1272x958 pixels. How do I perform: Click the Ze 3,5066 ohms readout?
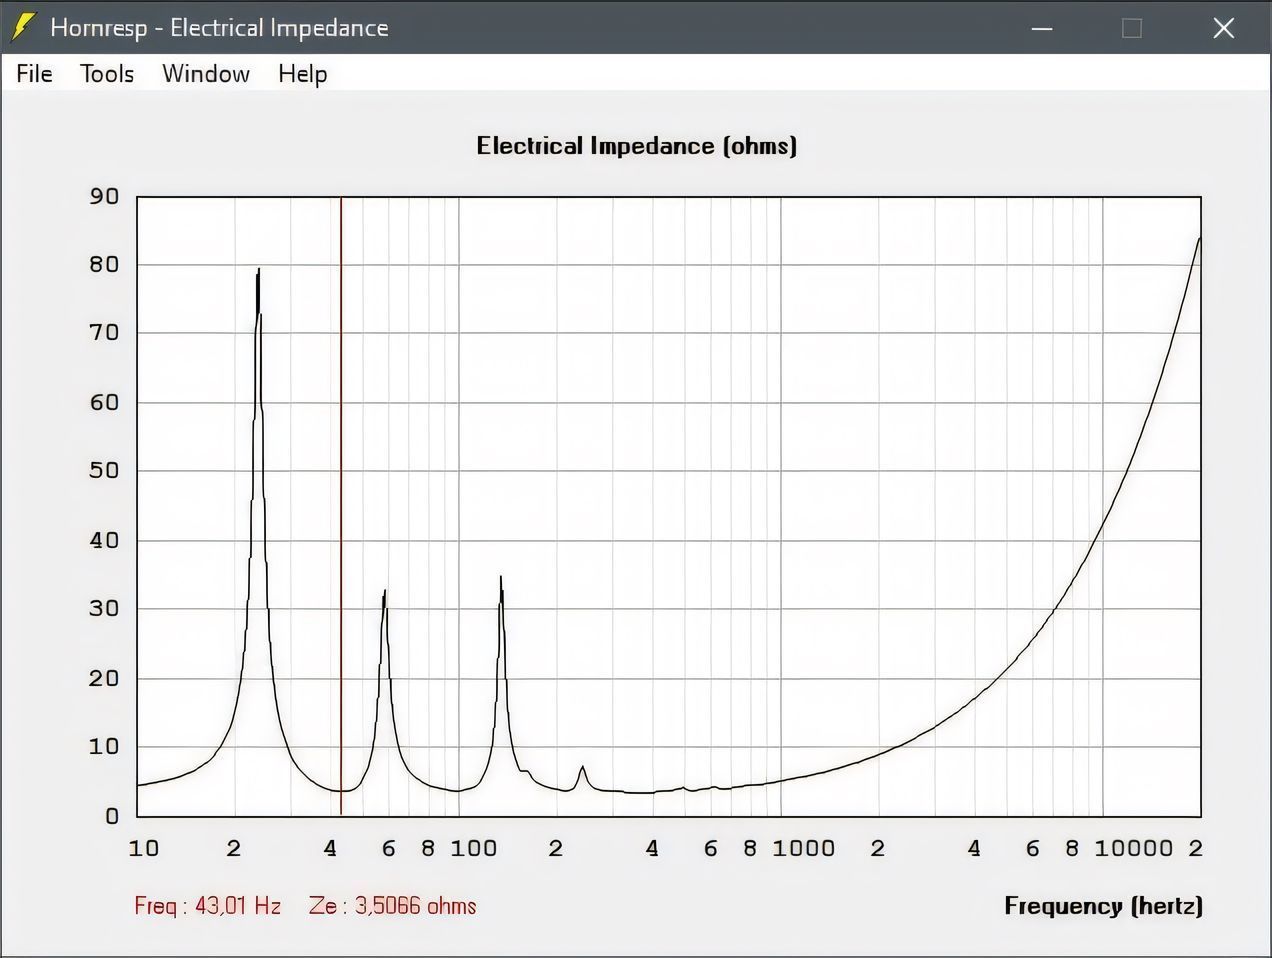click(392, 906)
